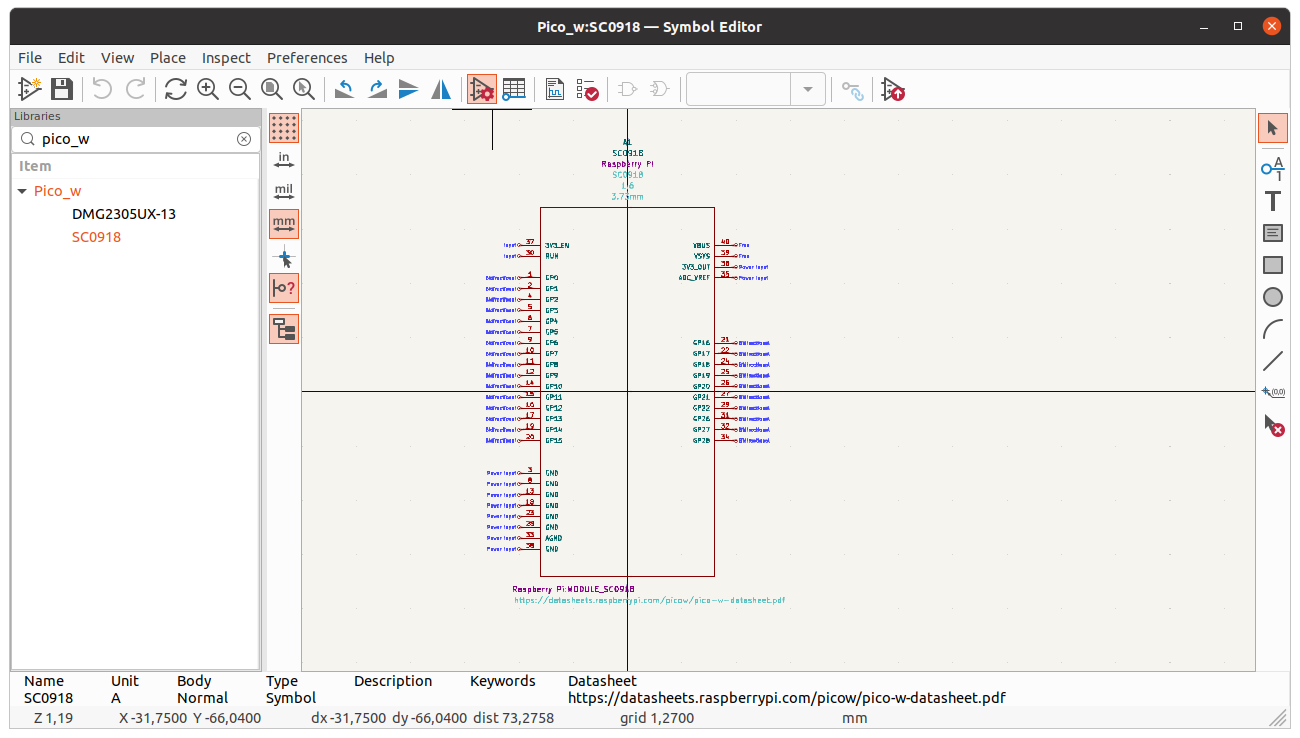The width and height of the screenshot is (1300, 738).
Task: Select the Add Line tool
Action: click(x=1273, y=361)
